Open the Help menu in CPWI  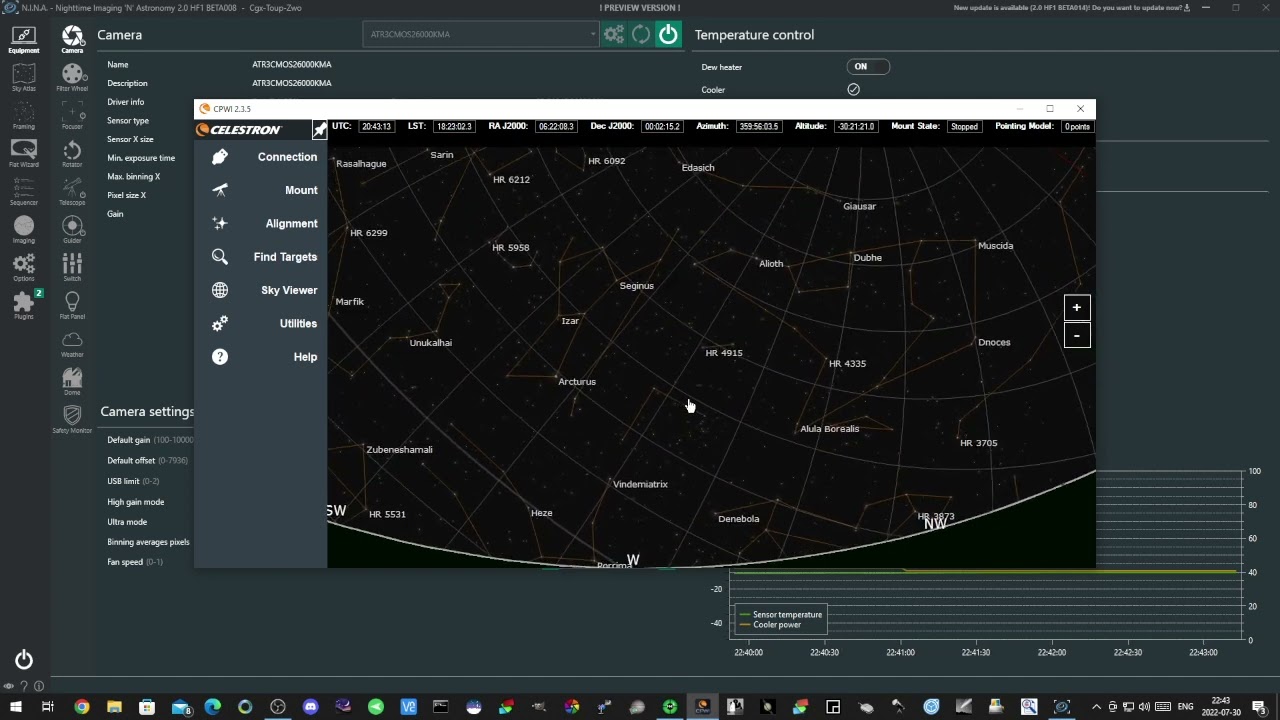click(x=263, y=357)
